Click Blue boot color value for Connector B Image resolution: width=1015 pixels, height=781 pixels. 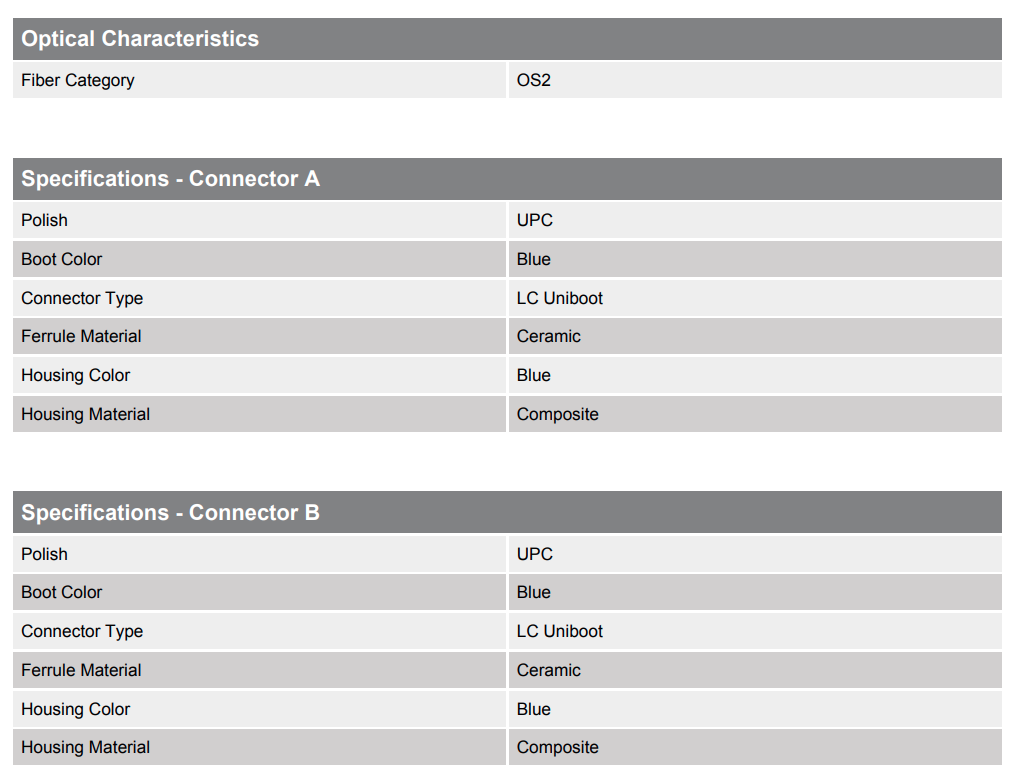[534, 592]
